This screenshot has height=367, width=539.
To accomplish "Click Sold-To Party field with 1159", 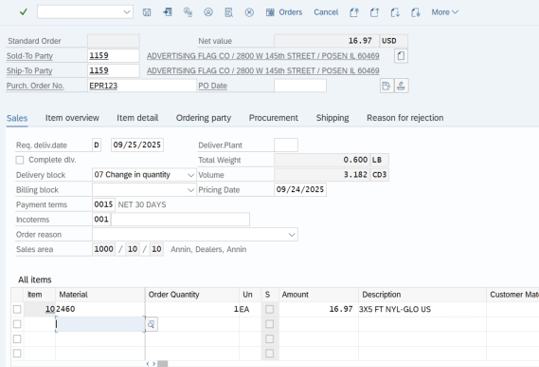I will click(113, 56).
